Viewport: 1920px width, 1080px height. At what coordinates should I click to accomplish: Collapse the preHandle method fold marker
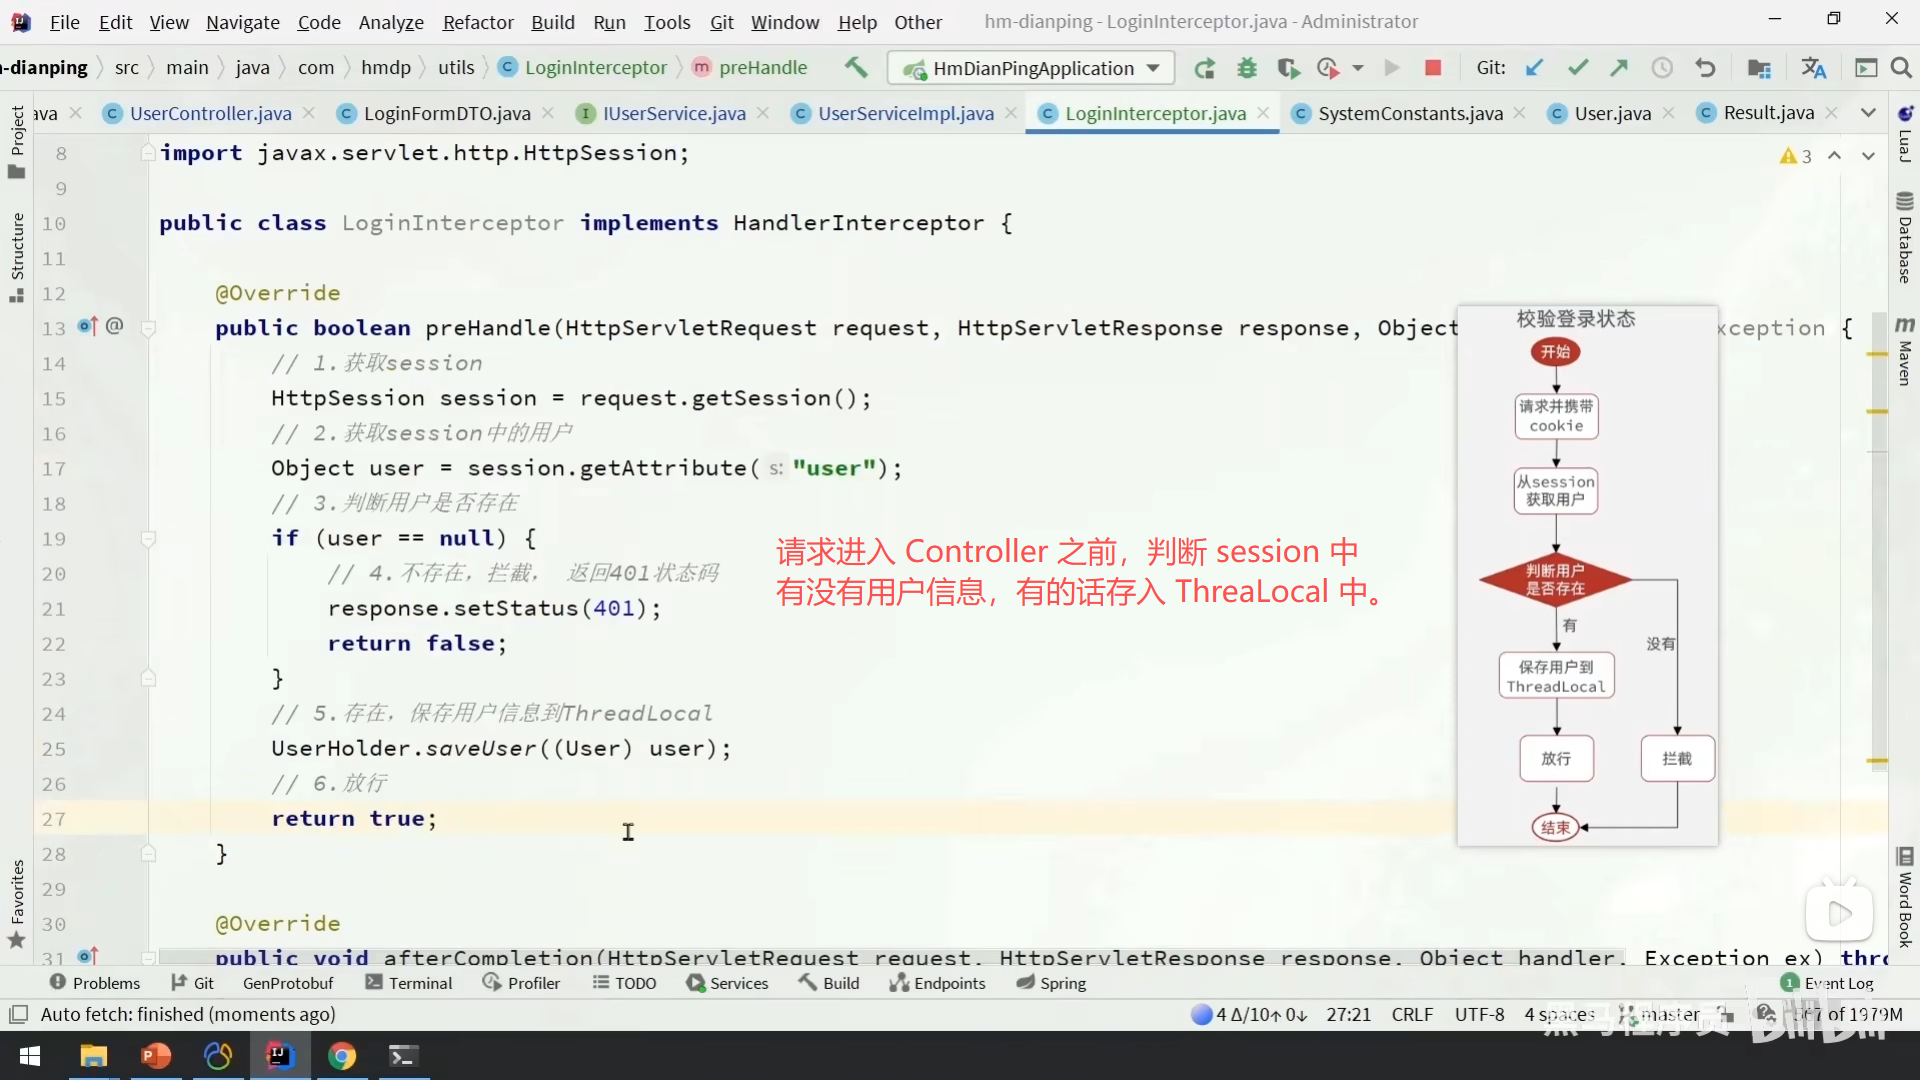point(148,328)
